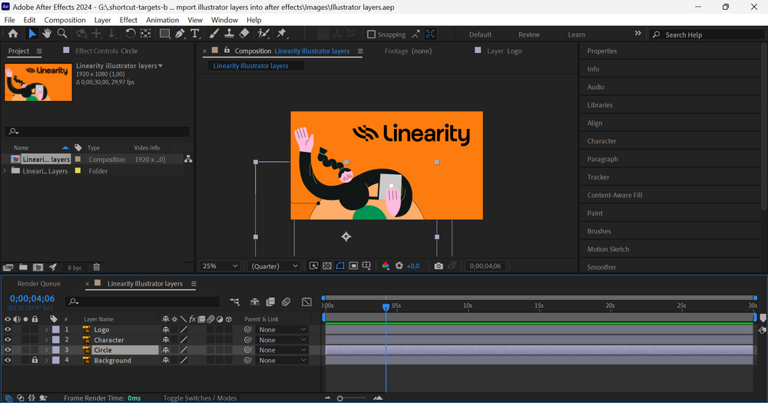Hide the Background layer eye
Screen dimensions: 768x403
click(x=7, y=360)
